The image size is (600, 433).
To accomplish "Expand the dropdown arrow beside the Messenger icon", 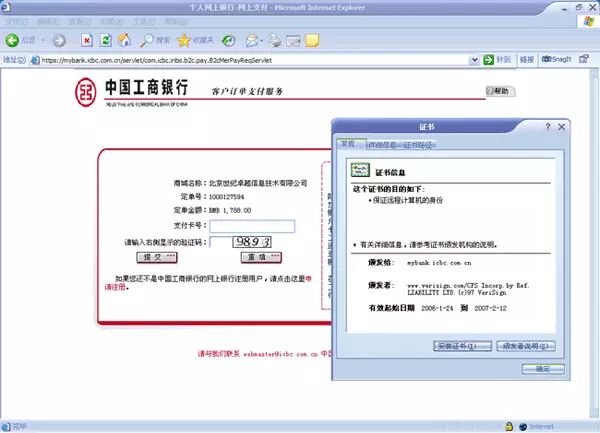I will [262, 40].
